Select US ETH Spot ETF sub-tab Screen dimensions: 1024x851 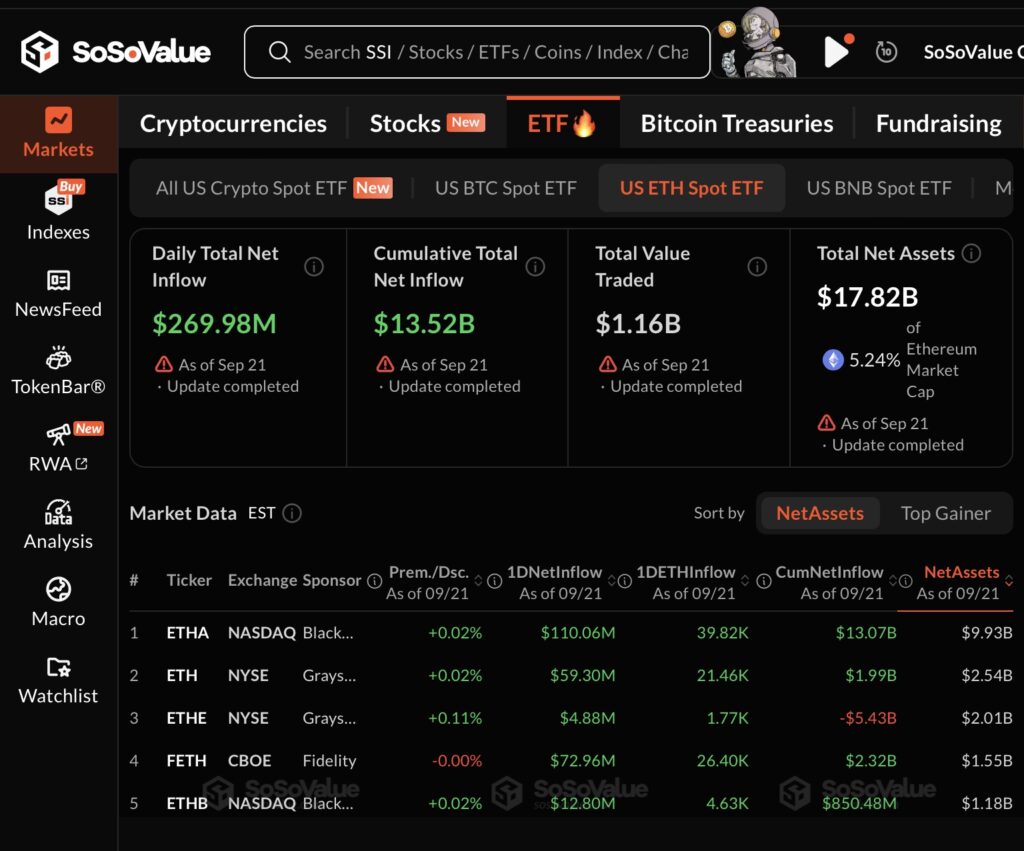click(692, 188)
